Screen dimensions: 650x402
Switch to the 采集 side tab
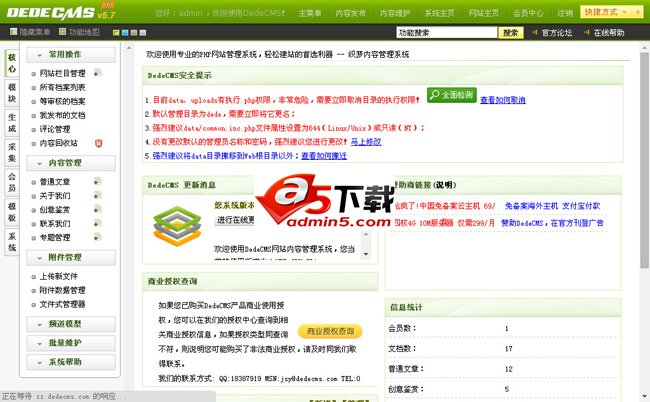click(12, 152)
